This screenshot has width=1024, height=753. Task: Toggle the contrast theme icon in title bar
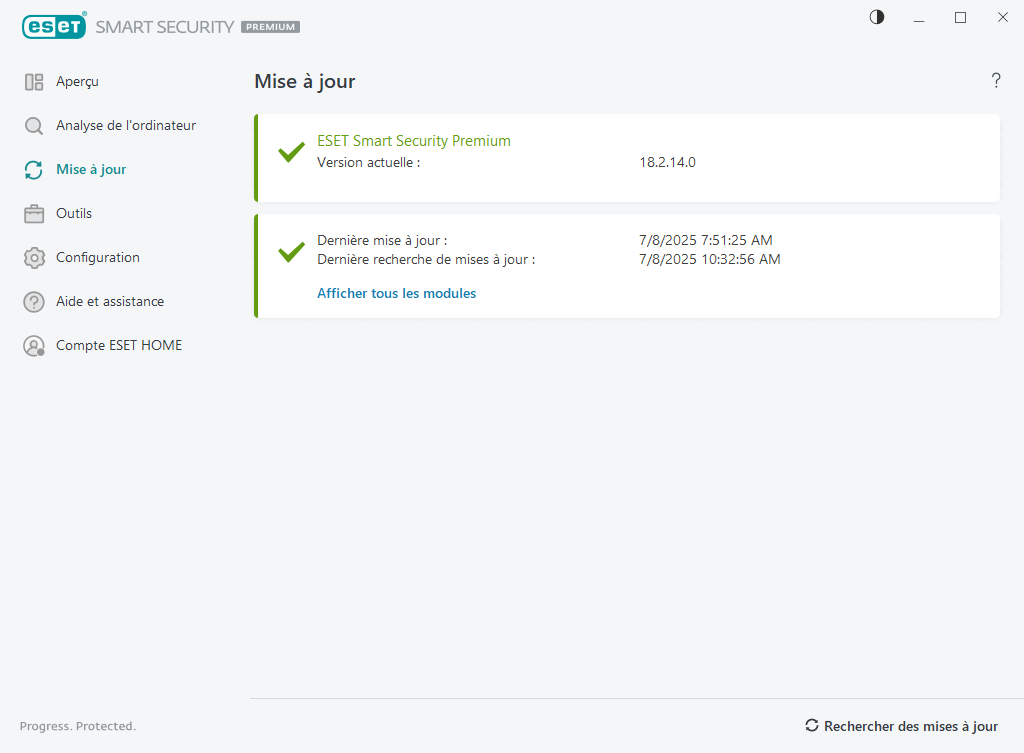(877, 17)
